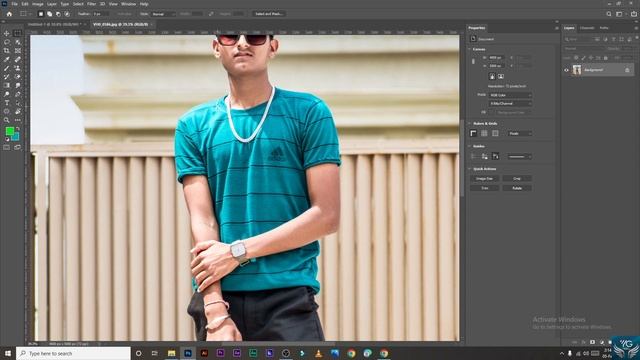Open the Pixels units dropdown
The height and width of the screenshot is (360, 640).
tap(520, 133)
